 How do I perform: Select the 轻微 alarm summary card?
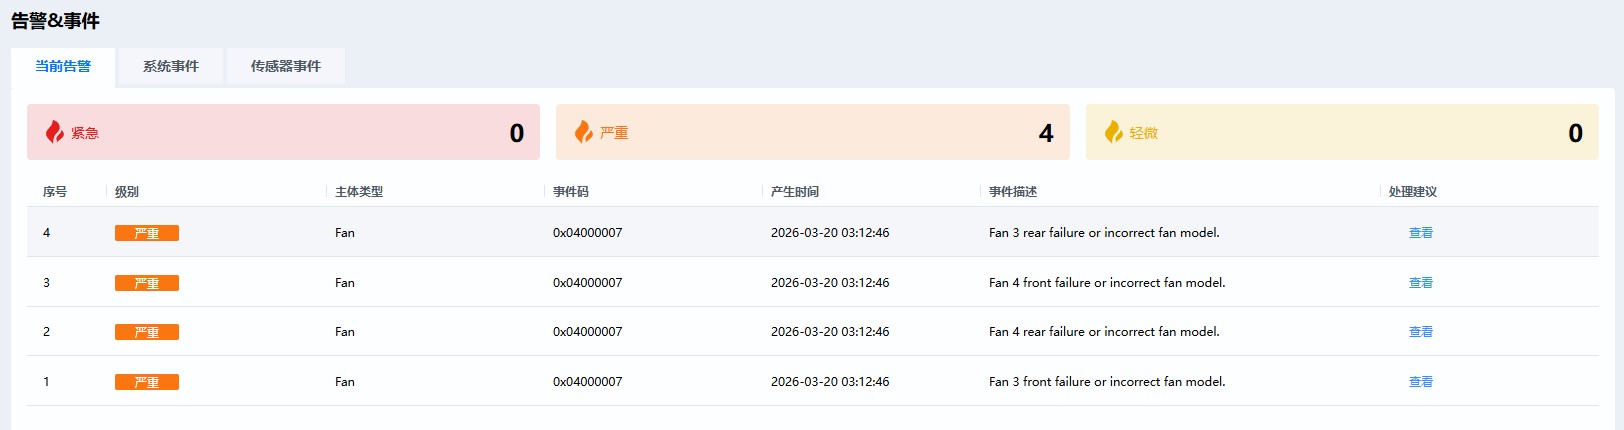point(1342,132)
